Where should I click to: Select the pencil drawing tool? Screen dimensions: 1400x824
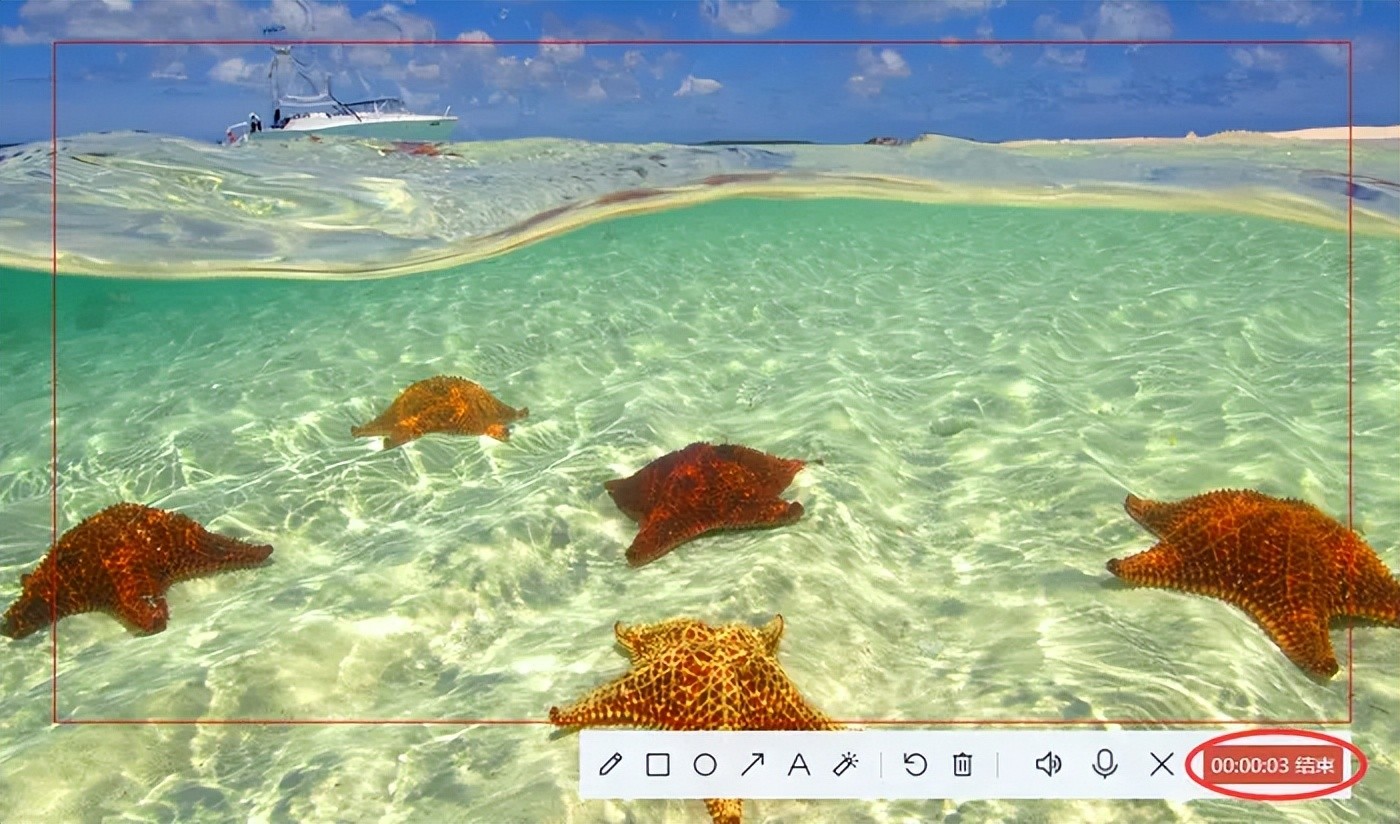610,765
